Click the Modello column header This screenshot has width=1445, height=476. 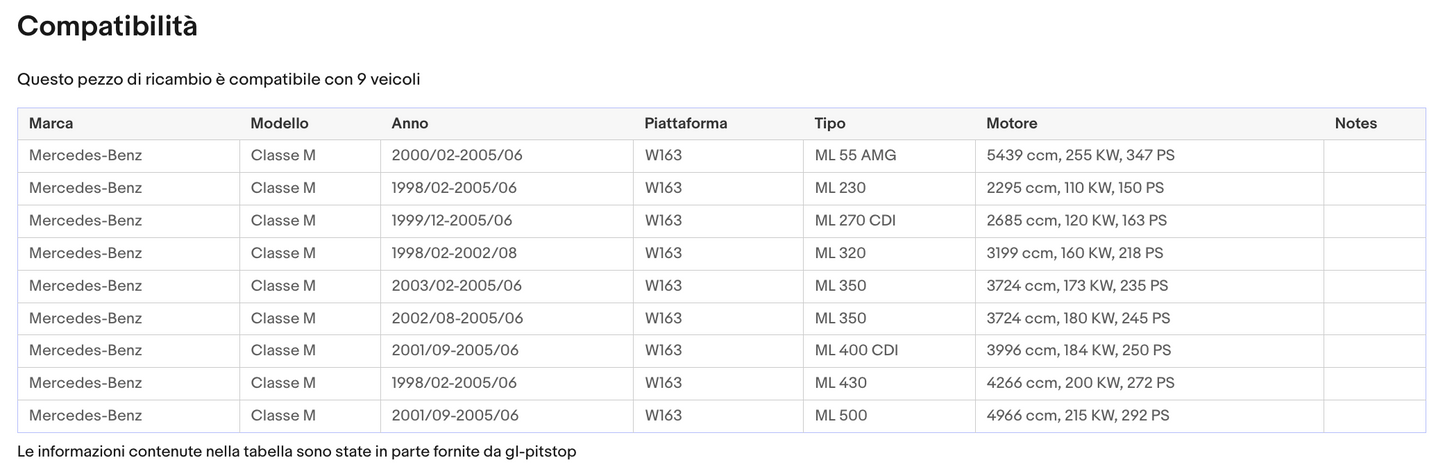279,124
